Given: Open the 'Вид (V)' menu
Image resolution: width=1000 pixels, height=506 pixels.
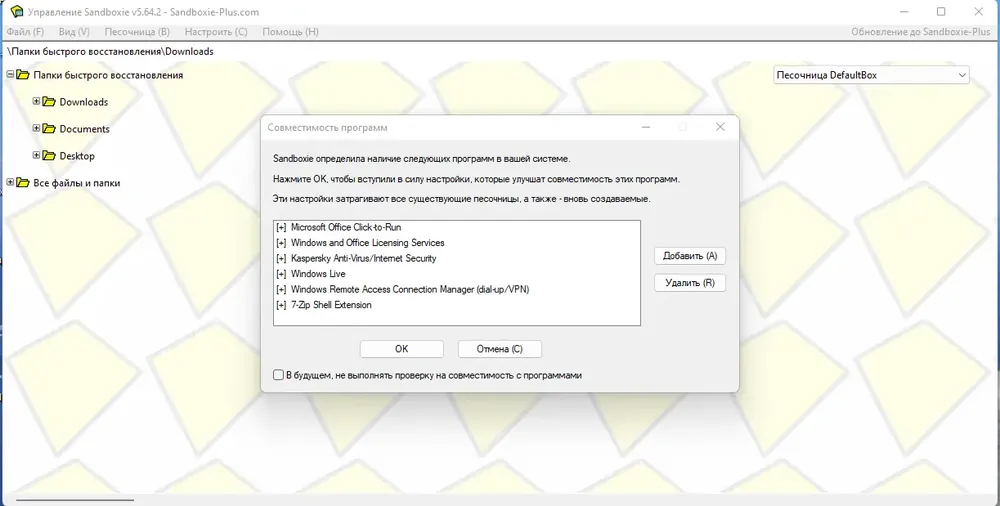Looking at the screenshot, I should pyautogui.click(x=74, y=32).
